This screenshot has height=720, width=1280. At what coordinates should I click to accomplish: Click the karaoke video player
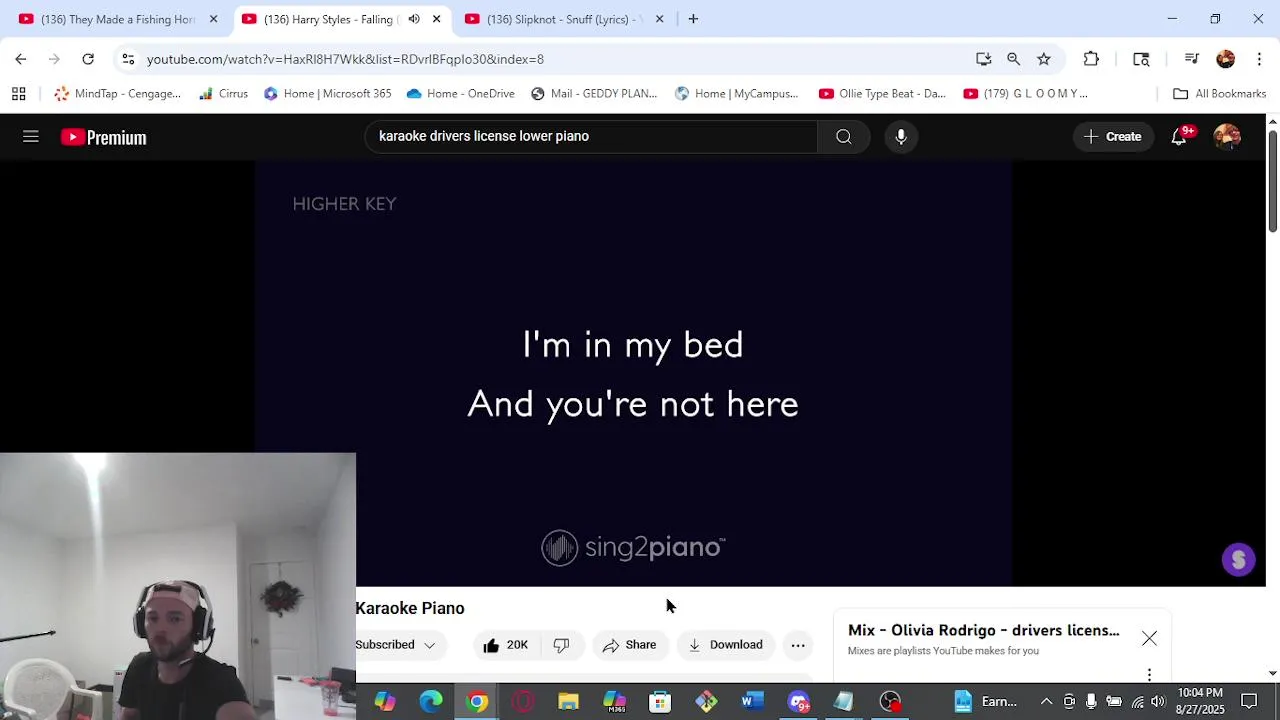point(633,374)
